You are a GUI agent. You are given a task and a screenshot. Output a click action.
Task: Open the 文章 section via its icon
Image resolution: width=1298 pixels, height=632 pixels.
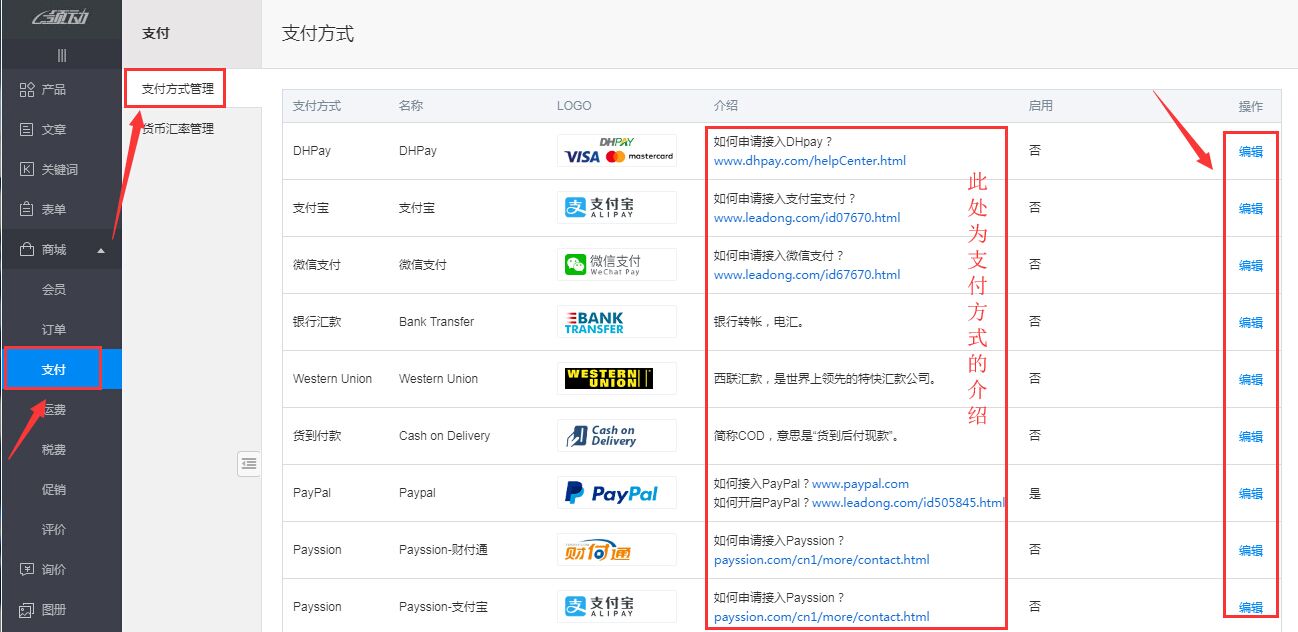pos(27,130)
